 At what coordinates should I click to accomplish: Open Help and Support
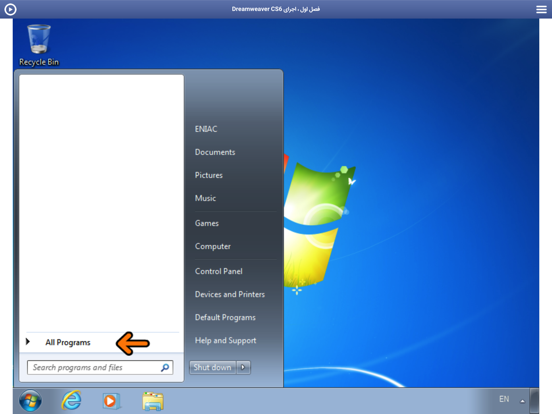(x=225, y=340)
